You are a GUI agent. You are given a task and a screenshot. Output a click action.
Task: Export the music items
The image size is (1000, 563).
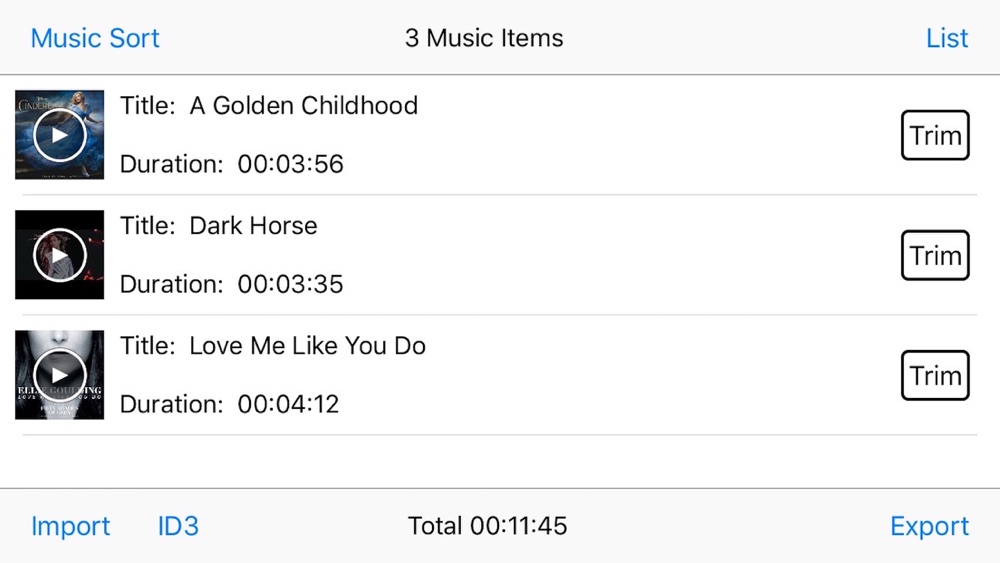click(x=929, y=527)
